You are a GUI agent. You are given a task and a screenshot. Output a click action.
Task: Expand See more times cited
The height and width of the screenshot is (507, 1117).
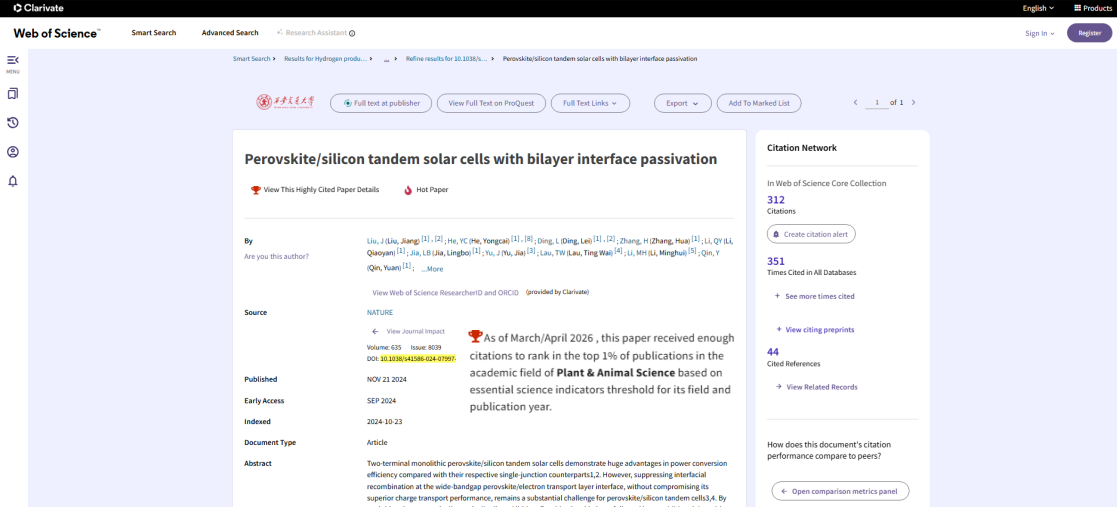pyautogui.click(x=814, y=296)
